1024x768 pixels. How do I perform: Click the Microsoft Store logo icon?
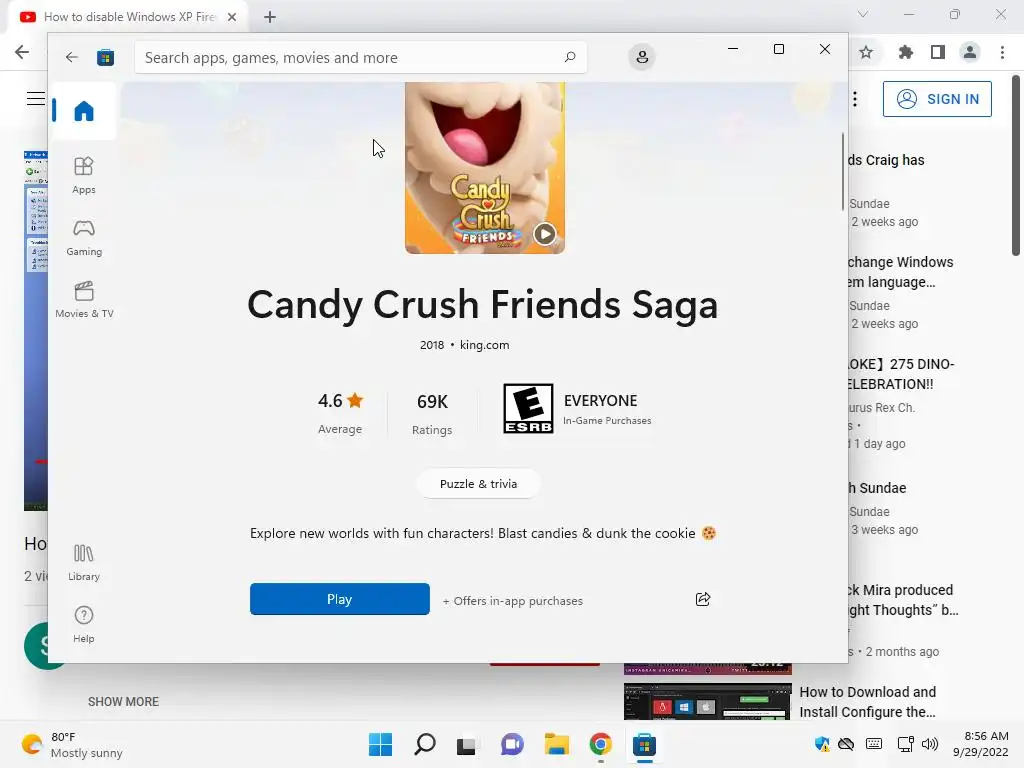[x=105, y=57]
